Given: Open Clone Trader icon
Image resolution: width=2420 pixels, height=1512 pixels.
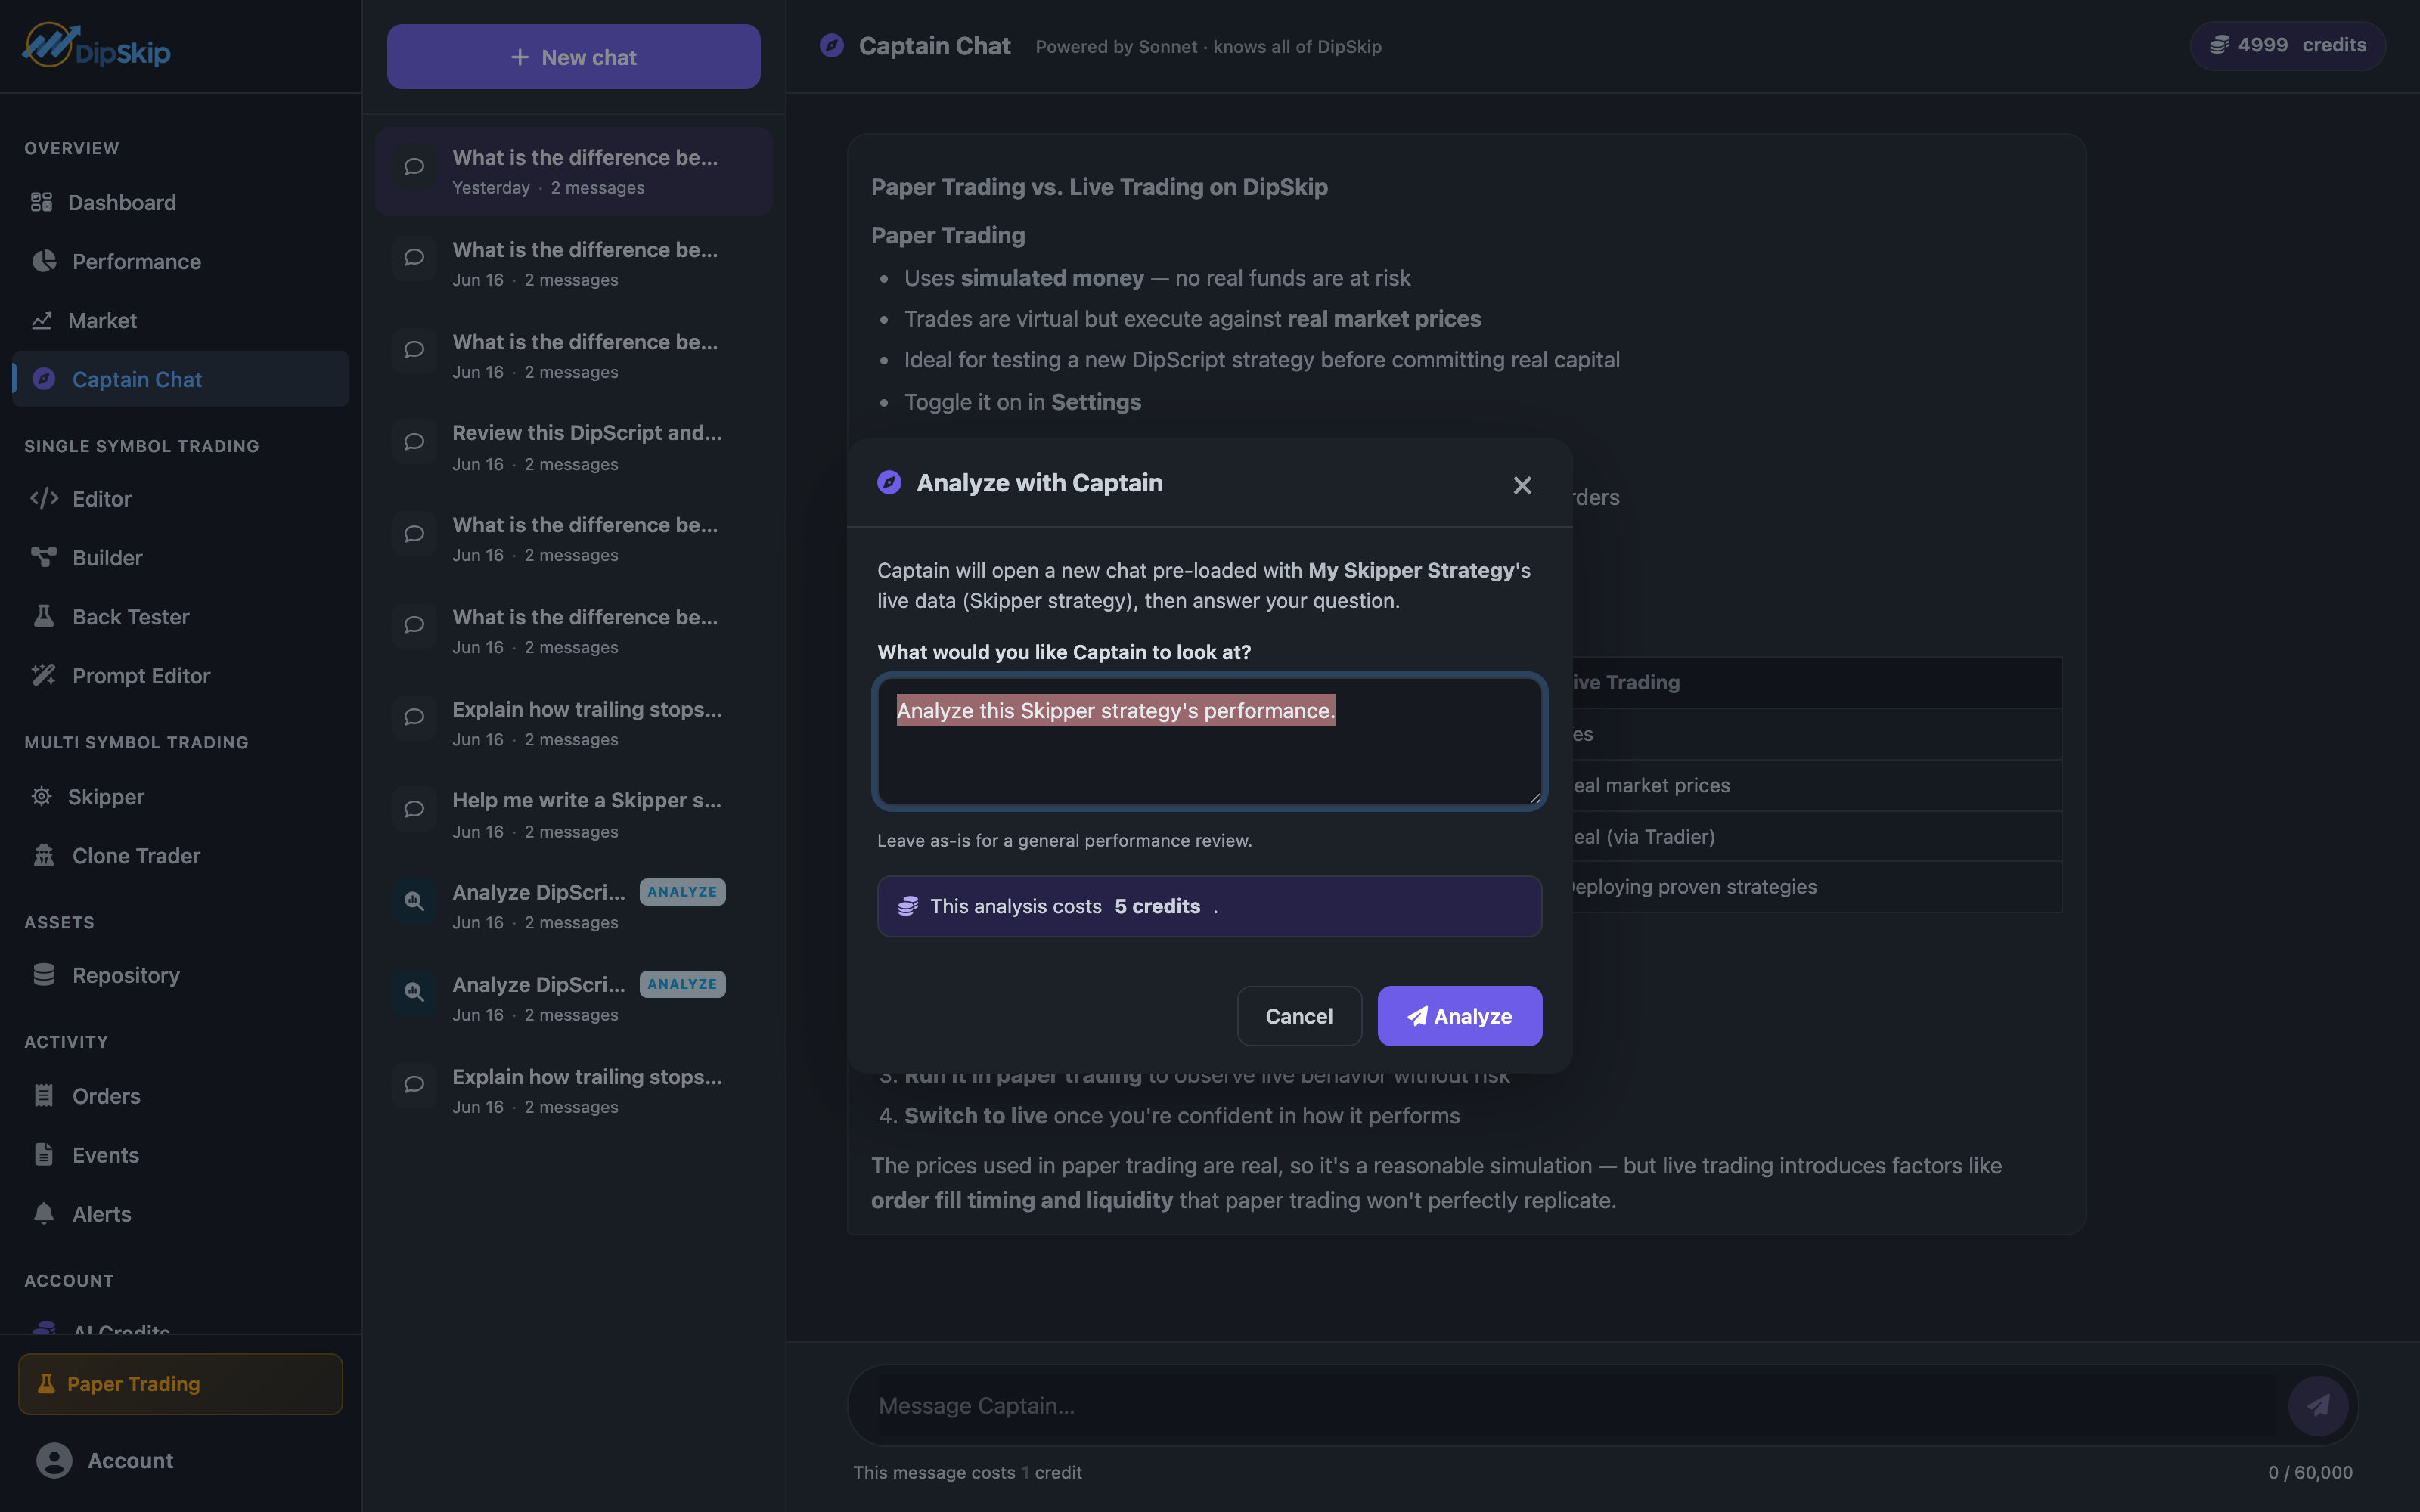Looking at the screenshot, I should point(44,855).
